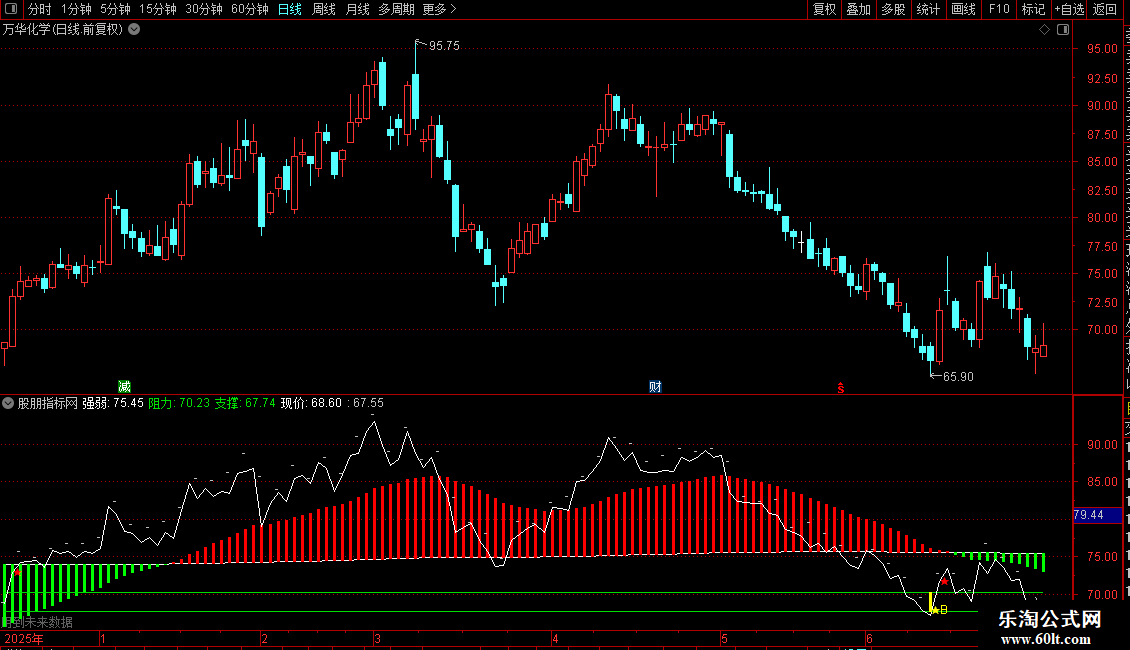Click the window layout icon at chart top-right

pos(1063,30)
